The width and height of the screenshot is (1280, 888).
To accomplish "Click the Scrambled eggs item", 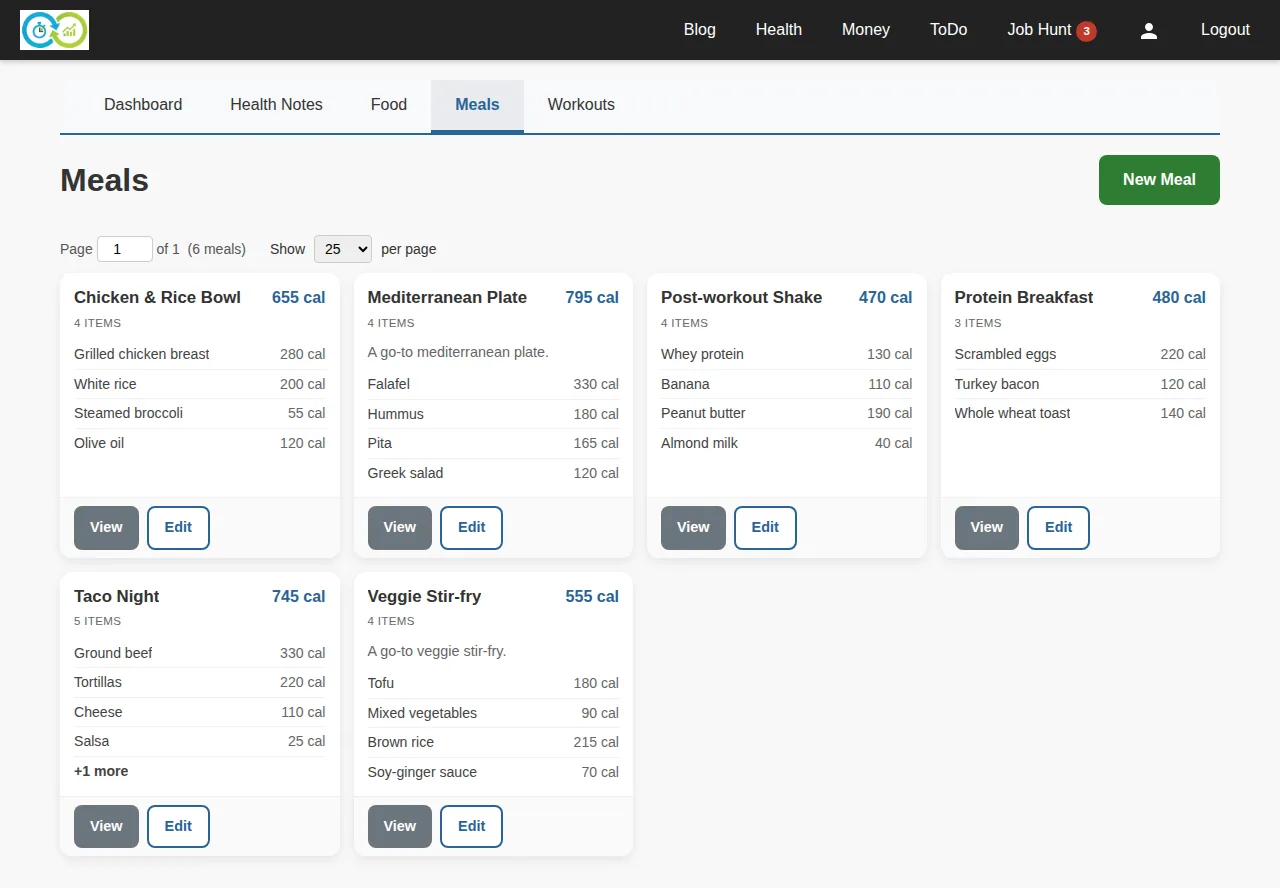I will 1080,354.
